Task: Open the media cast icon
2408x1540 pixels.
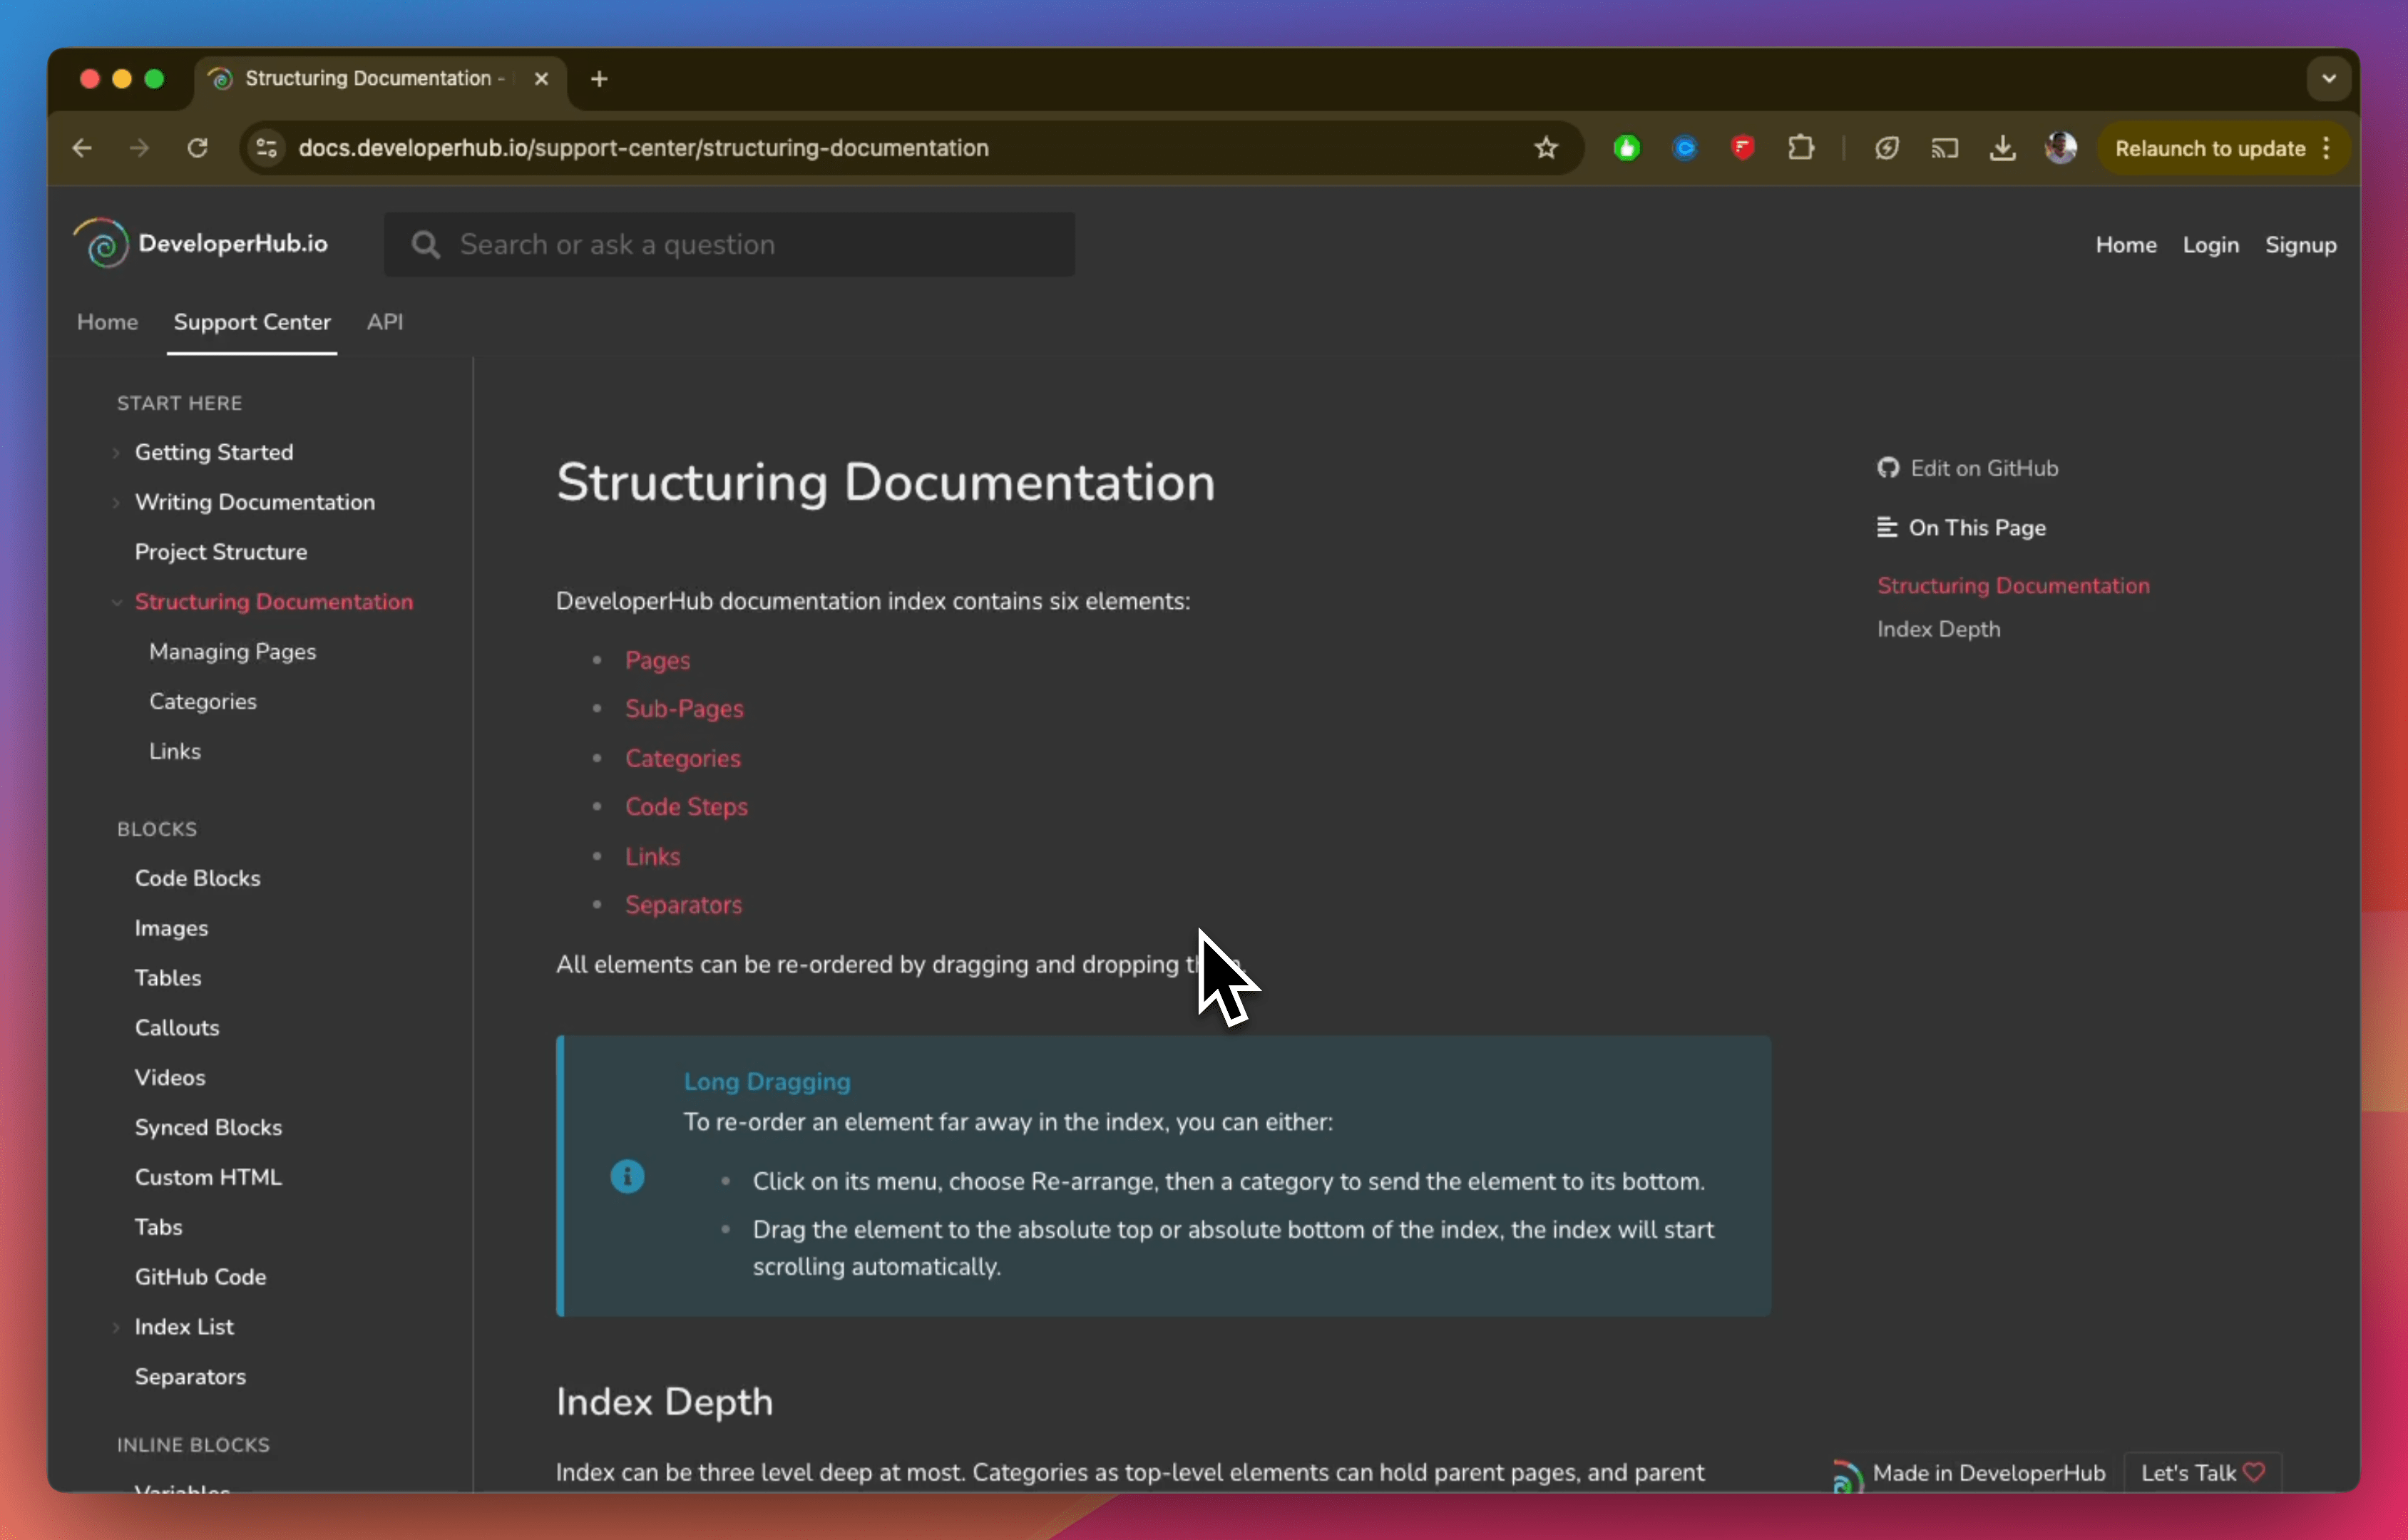Action: point(1944,148)
